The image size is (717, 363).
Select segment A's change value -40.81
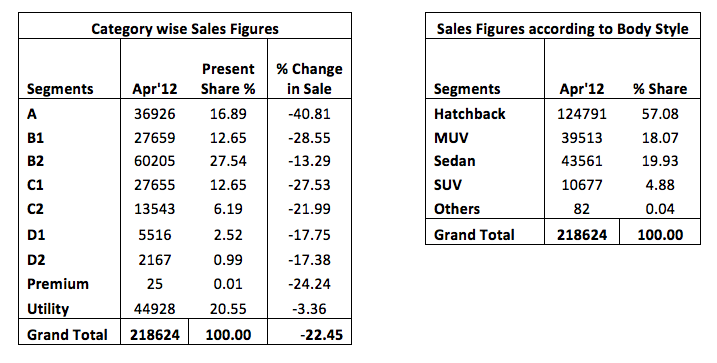[309, 114]
